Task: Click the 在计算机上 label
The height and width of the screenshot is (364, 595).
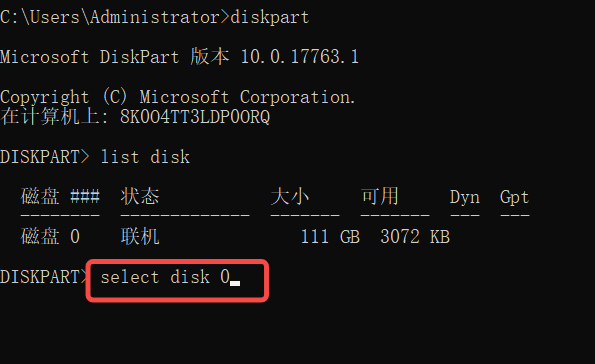Action: point(50,117)
